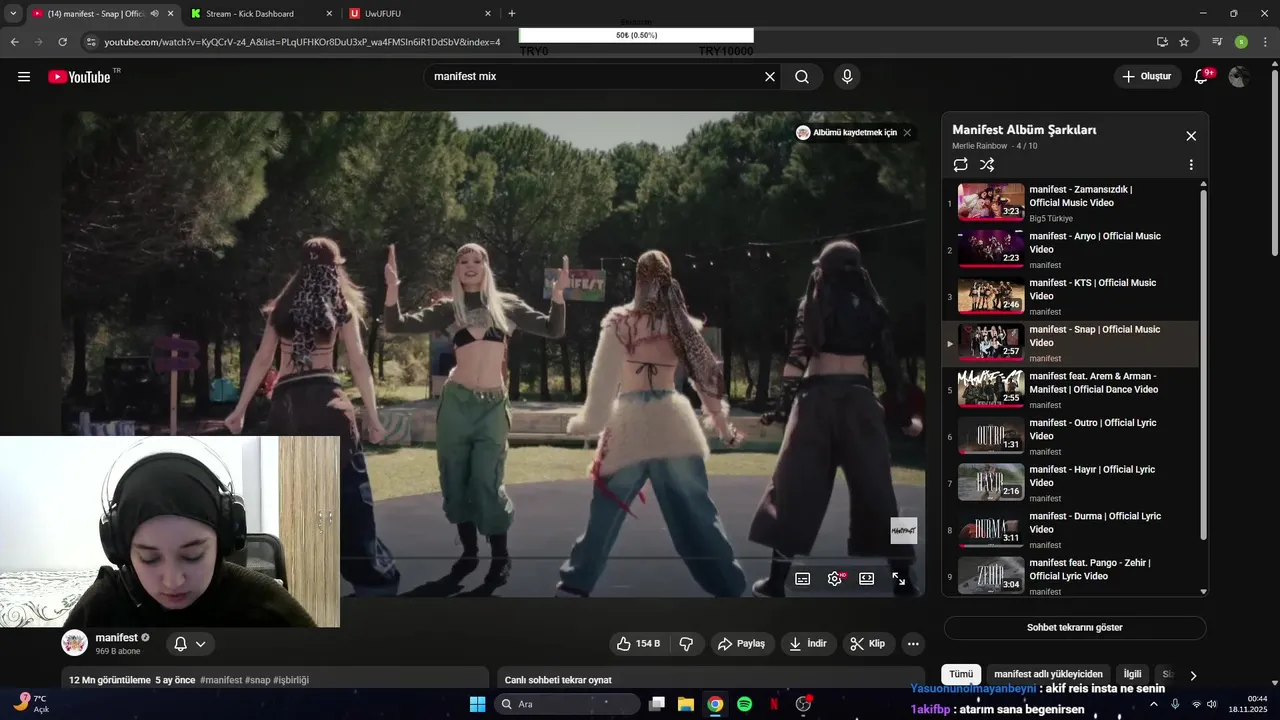1280x720 pixels.
Task: Open the YouTube hamburger guide menu
Action: pyautogui.click(x=24, y=77)
